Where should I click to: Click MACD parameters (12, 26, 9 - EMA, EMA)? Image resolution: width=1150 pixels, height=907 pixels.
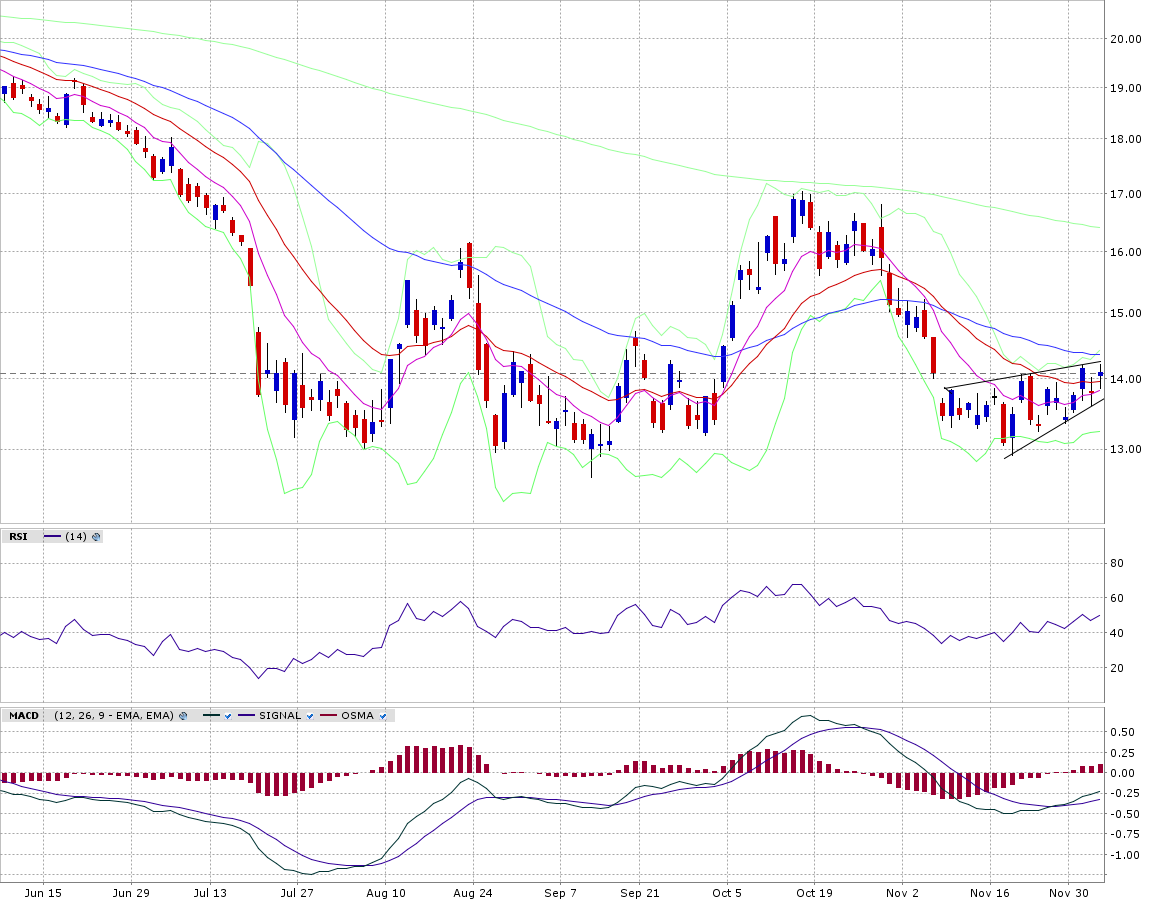pos(114,716)
